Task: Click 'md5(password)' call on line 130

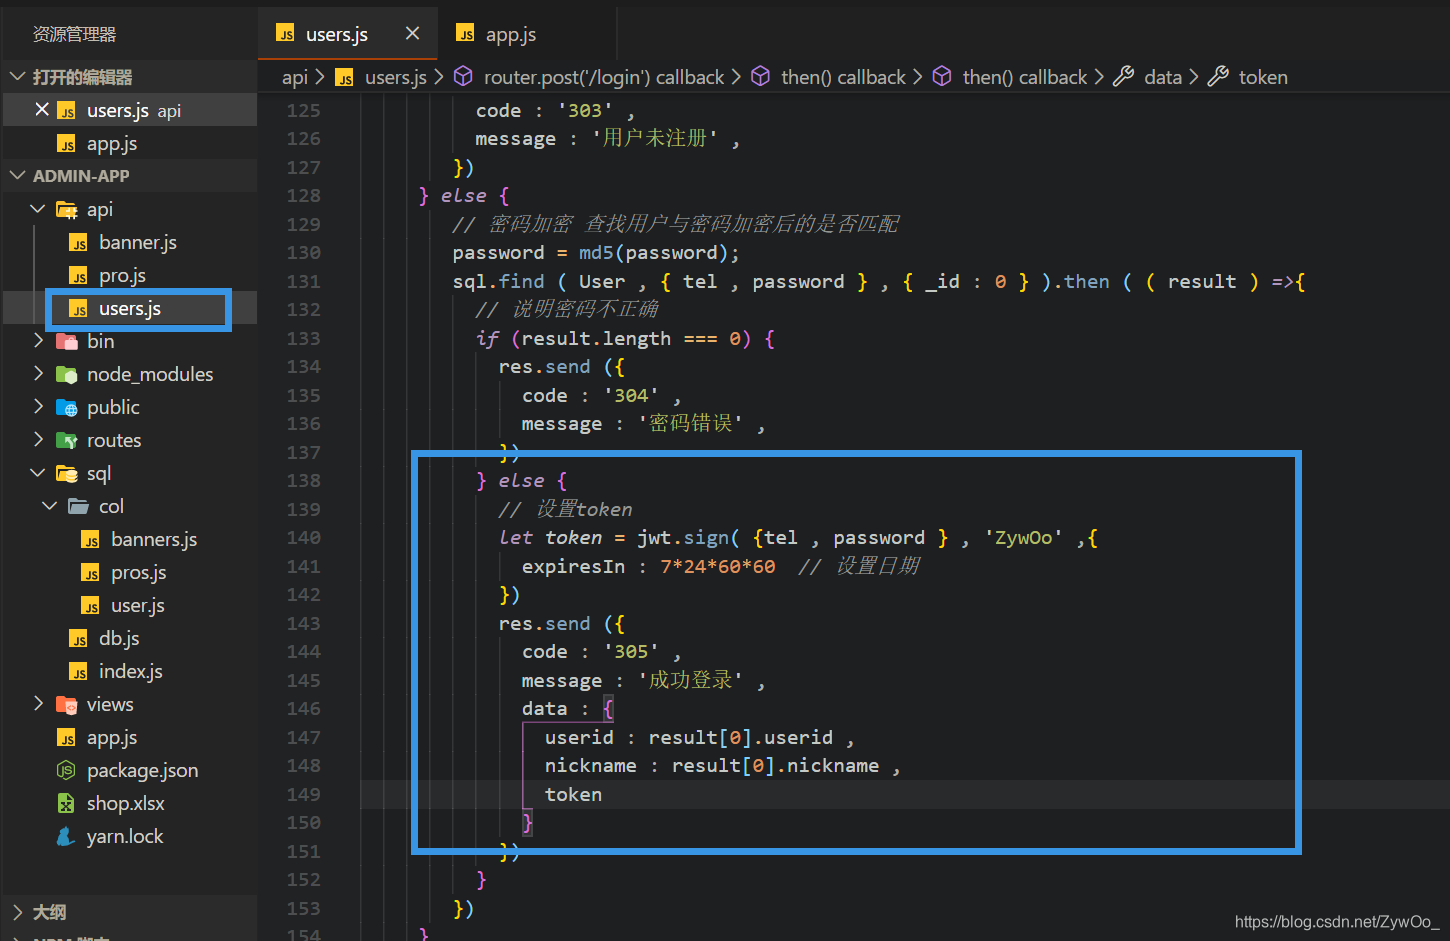Action: [654, 253]
